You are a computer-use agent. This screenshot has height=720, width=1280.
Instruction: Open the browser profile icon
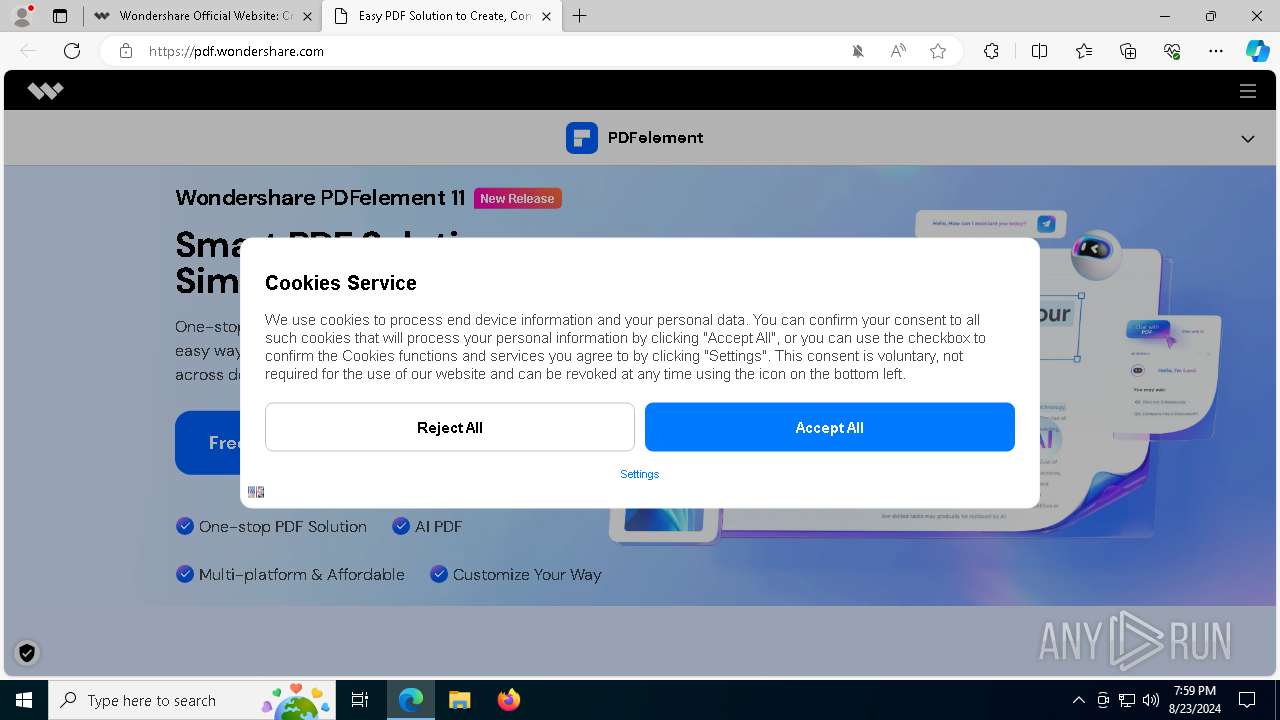pyautogui.click(x=22, y=16)
